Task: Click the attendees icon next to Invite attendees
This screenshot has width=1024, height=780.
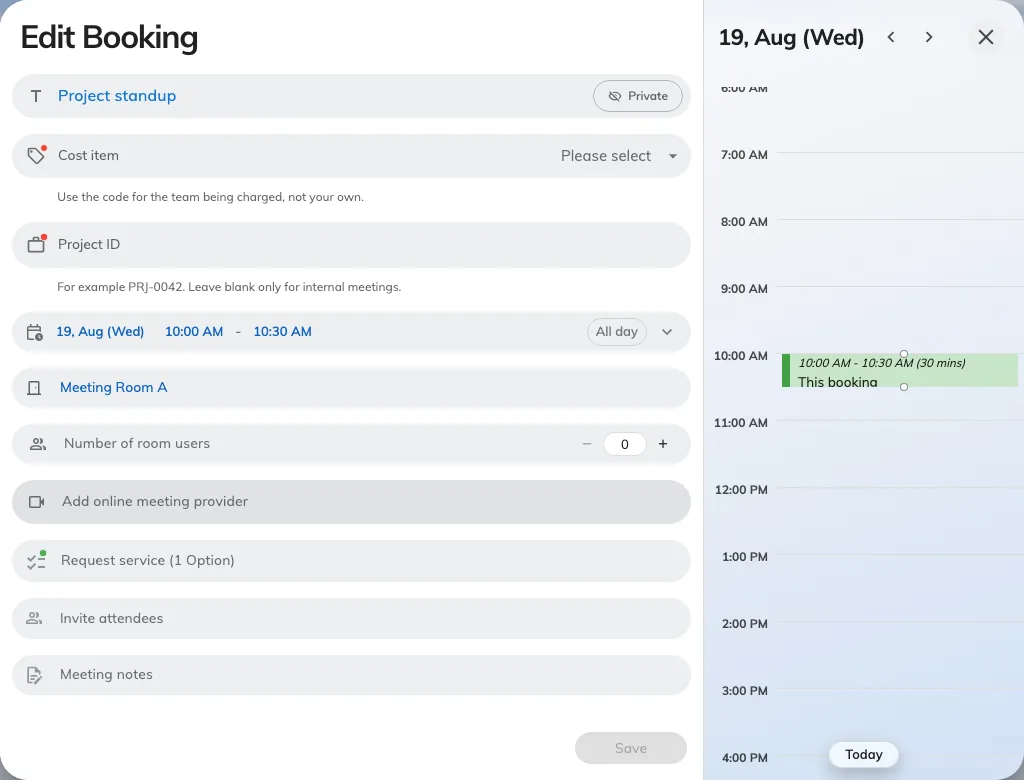Action: coord(34,618)
